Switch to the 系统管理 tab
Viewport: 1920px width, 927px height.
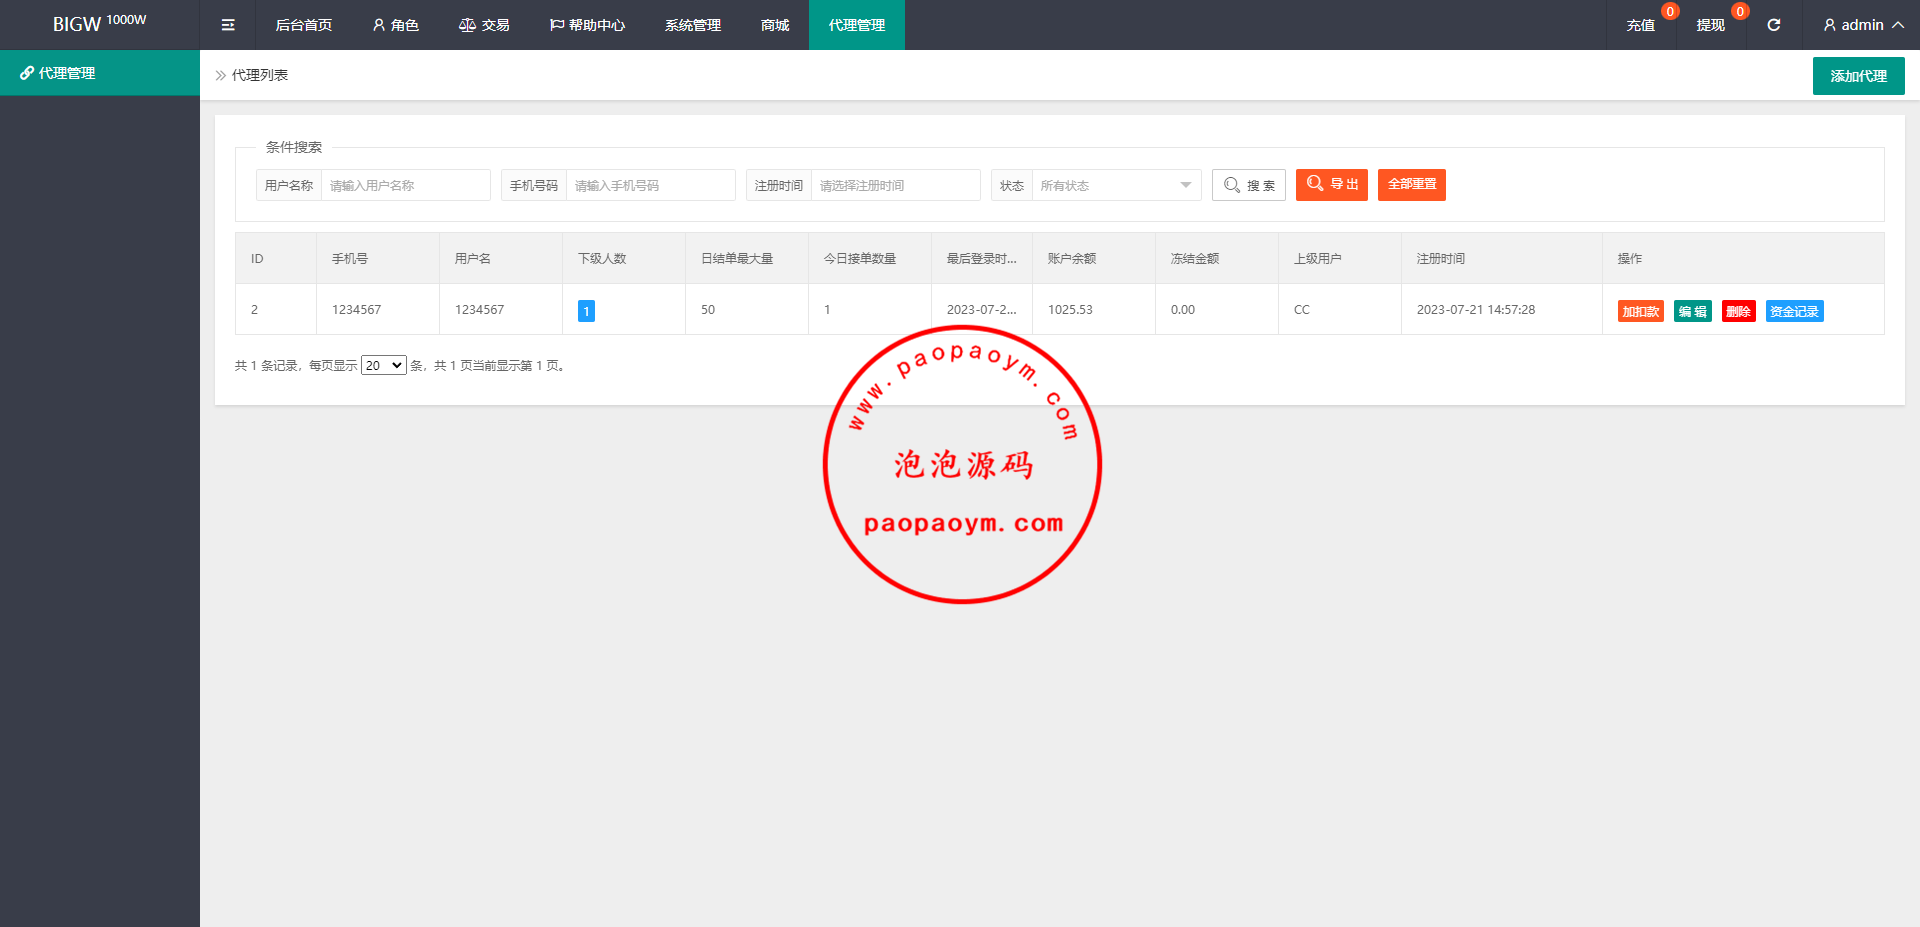692,25
